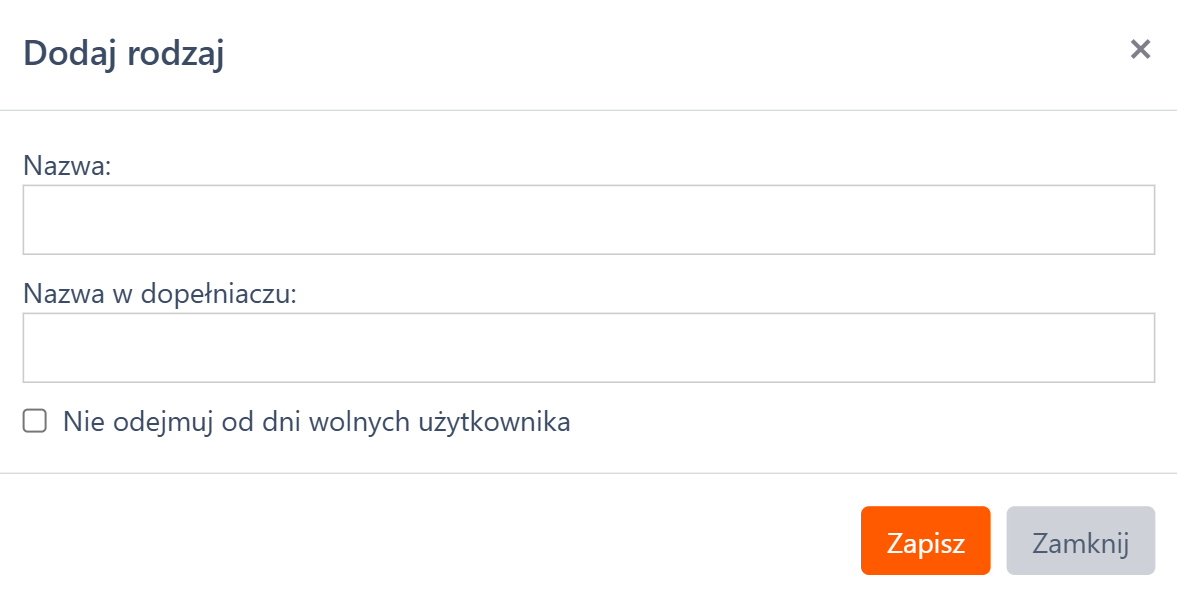Place cursor in the second text field
Image resolution: width=1177 pixels, height=591 pixels.
(x=588, y=347)
